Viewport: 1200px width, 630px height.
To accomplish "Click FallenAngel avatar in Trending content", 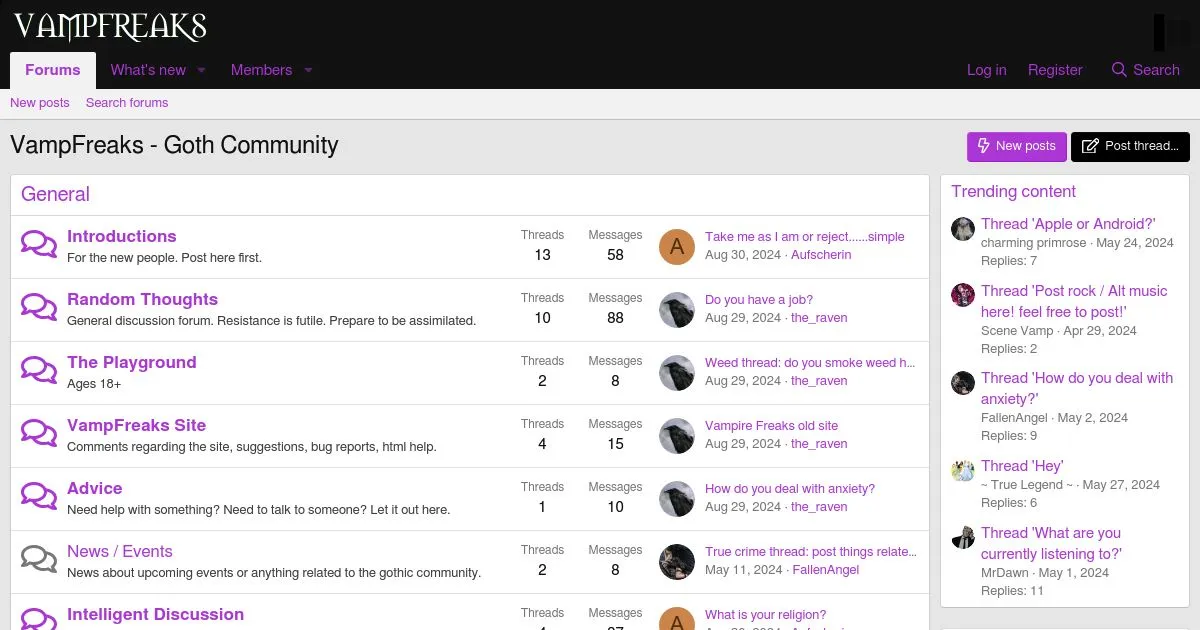I will pyautogui.click(x=963, y=382).
